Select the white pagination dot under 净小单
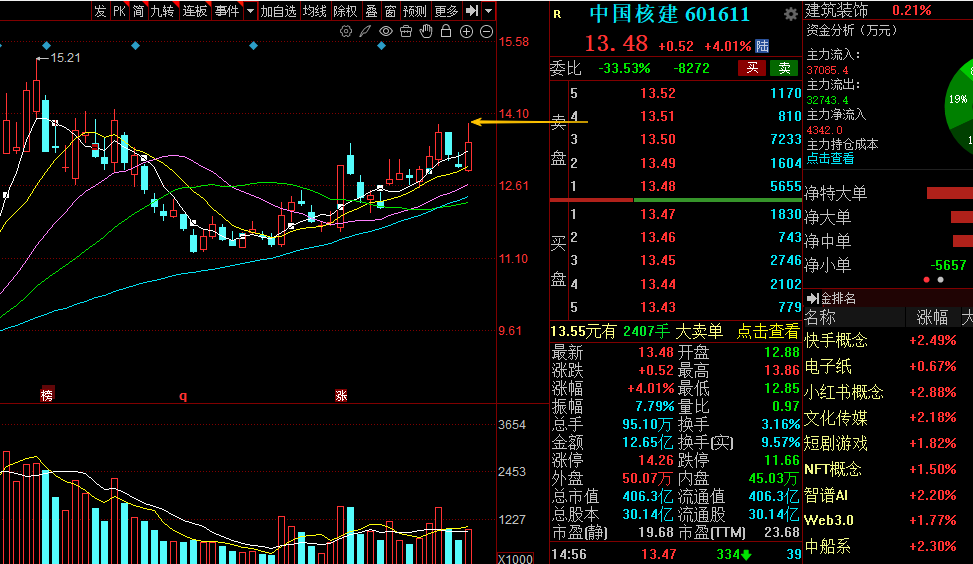The image size is (973, 564). pos(941,280)
